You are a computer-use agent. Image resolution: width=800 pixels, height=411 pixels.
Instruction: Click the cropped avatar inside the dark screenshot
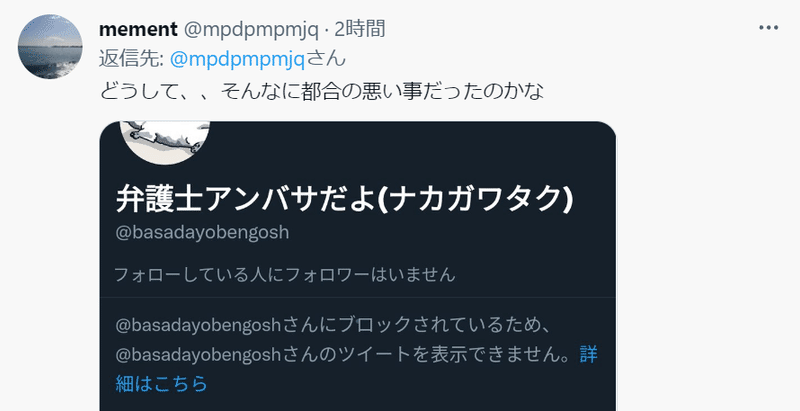[165, 142]
